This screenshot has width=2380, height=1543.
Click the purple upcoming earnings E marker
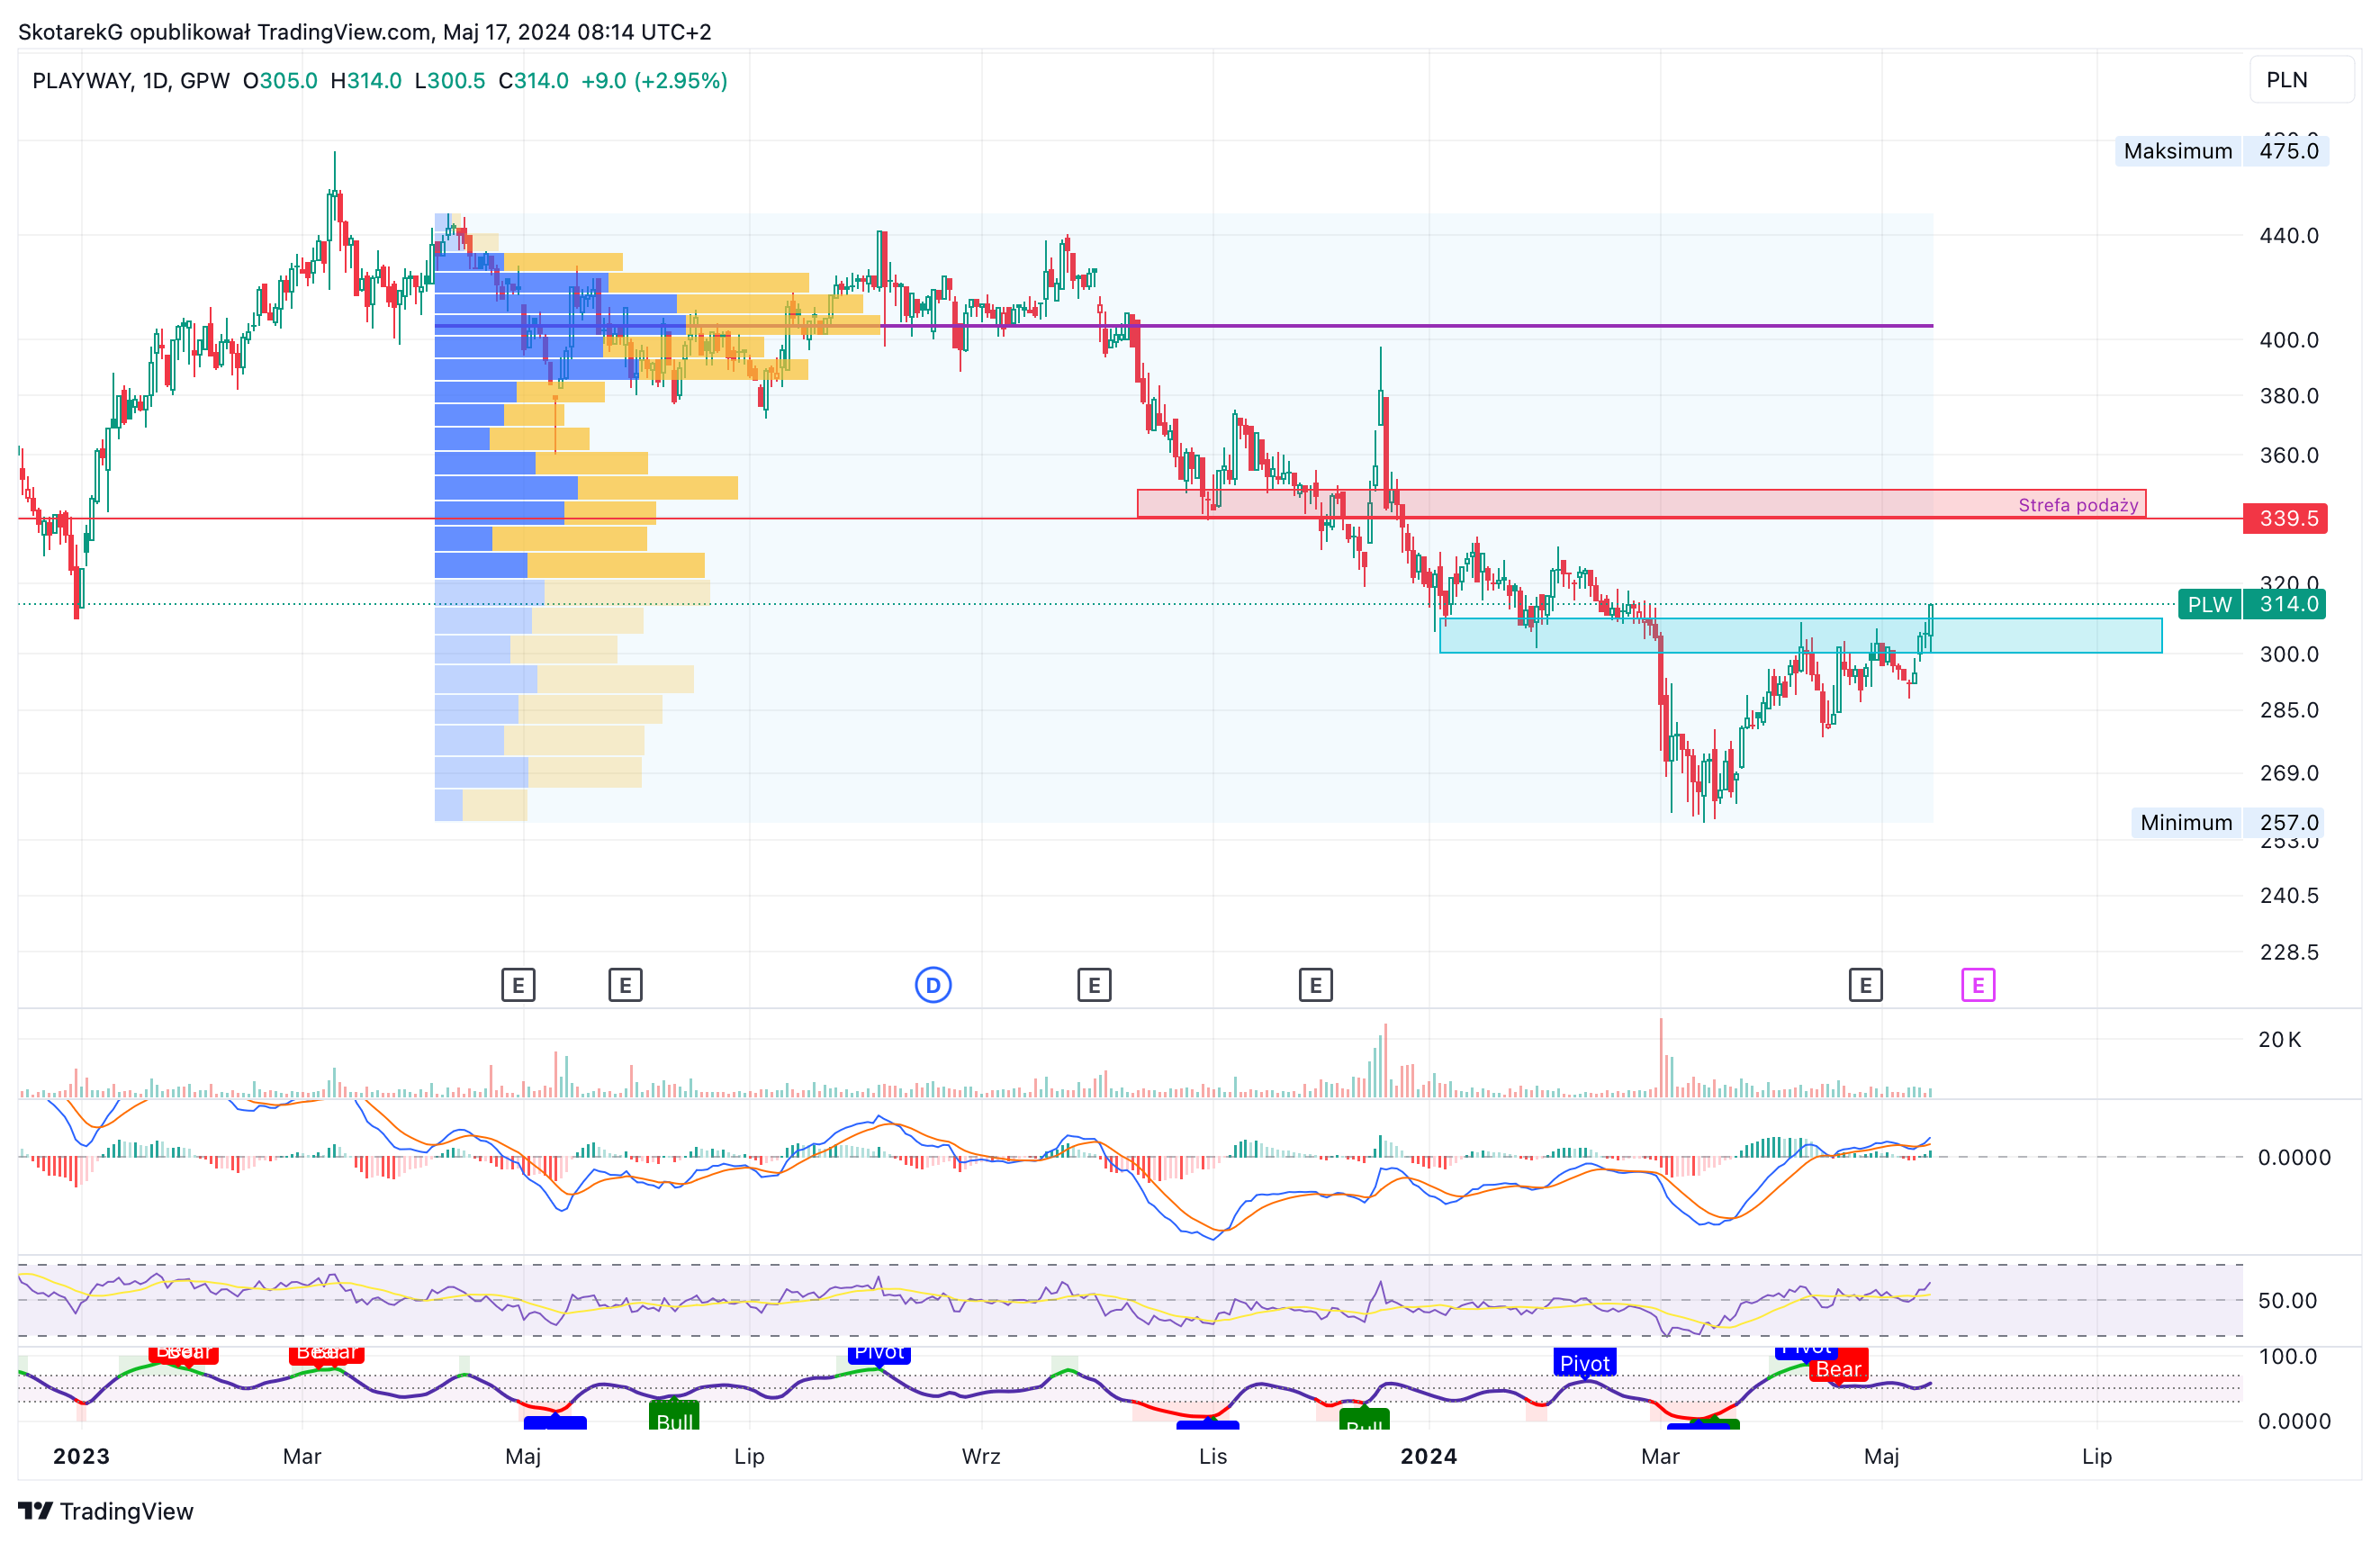tap(1977, 985)
